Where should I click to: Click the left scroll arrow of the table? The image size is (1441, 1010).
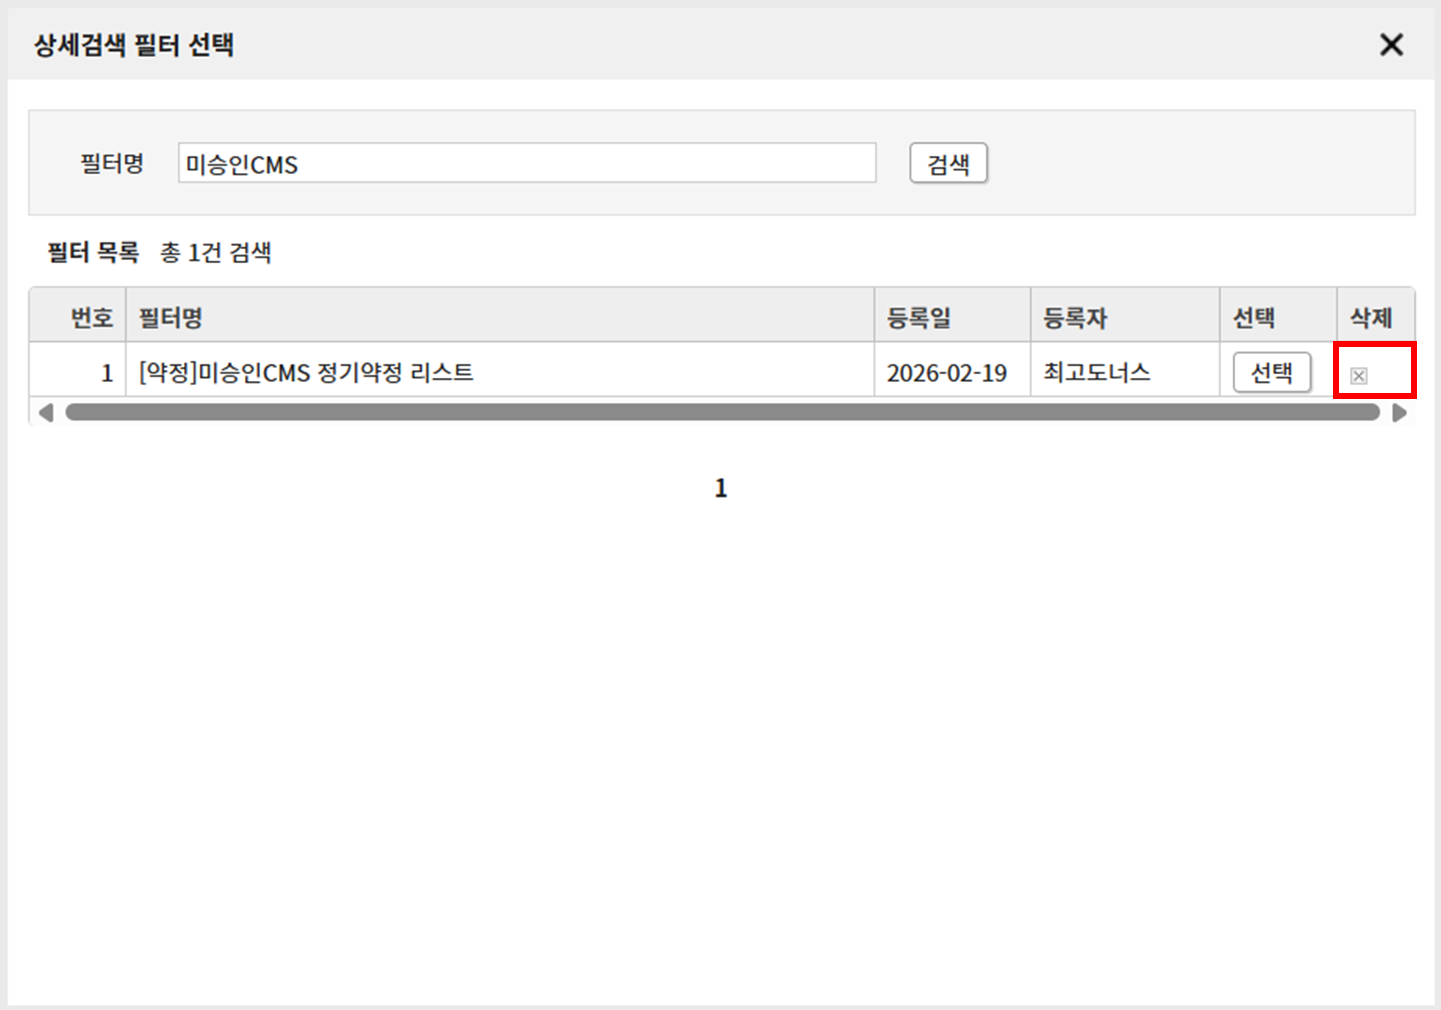coord(45,412)
